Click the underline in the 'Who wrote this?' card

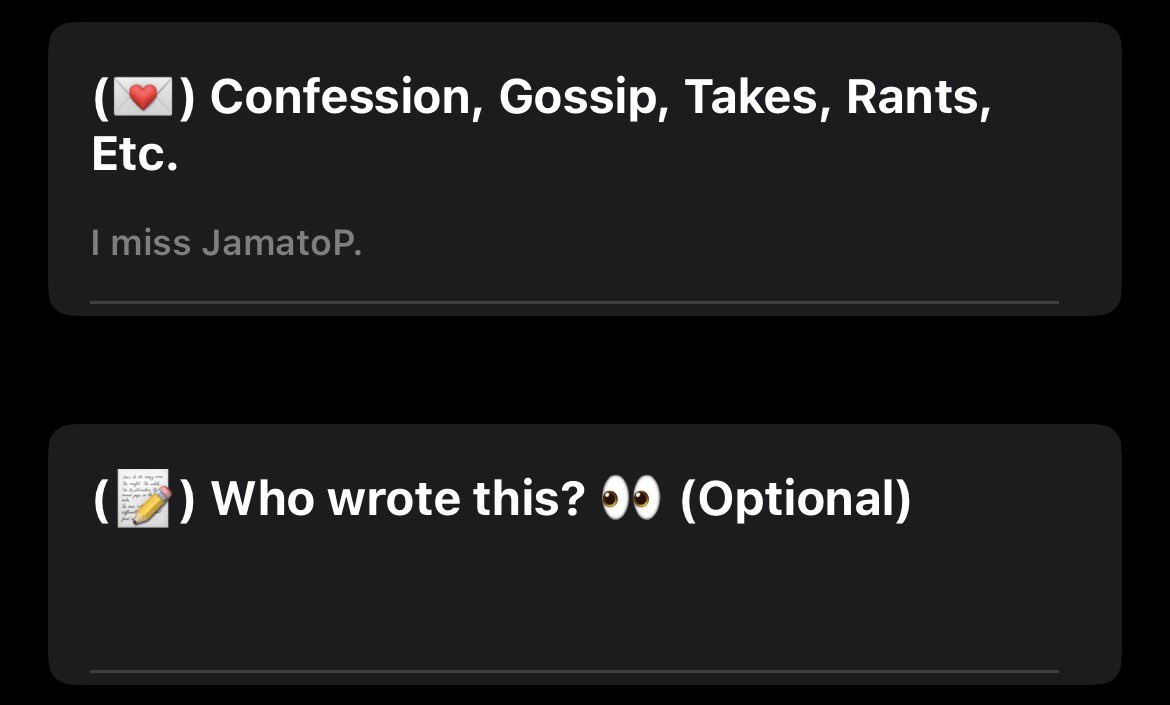pos(574,671)
